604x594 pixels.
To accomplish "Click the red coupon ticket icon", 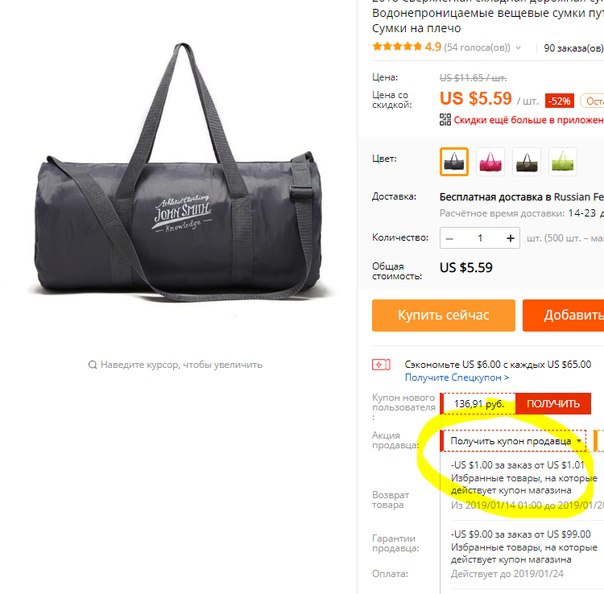I will click(381, 364).
